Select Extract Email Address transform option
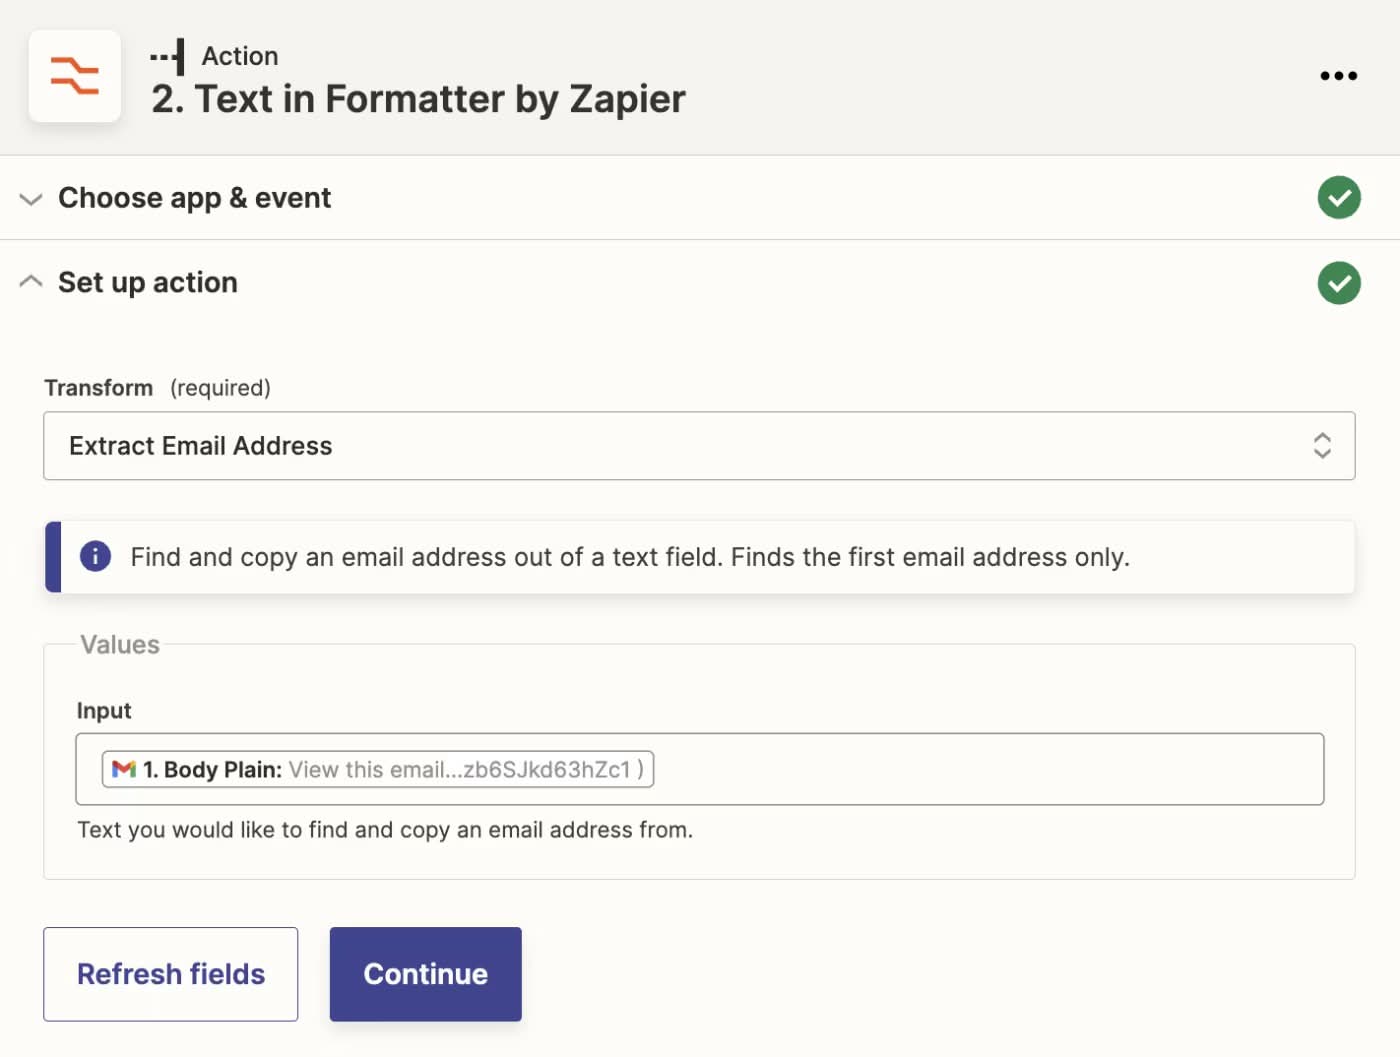 (x=200, y=446)
